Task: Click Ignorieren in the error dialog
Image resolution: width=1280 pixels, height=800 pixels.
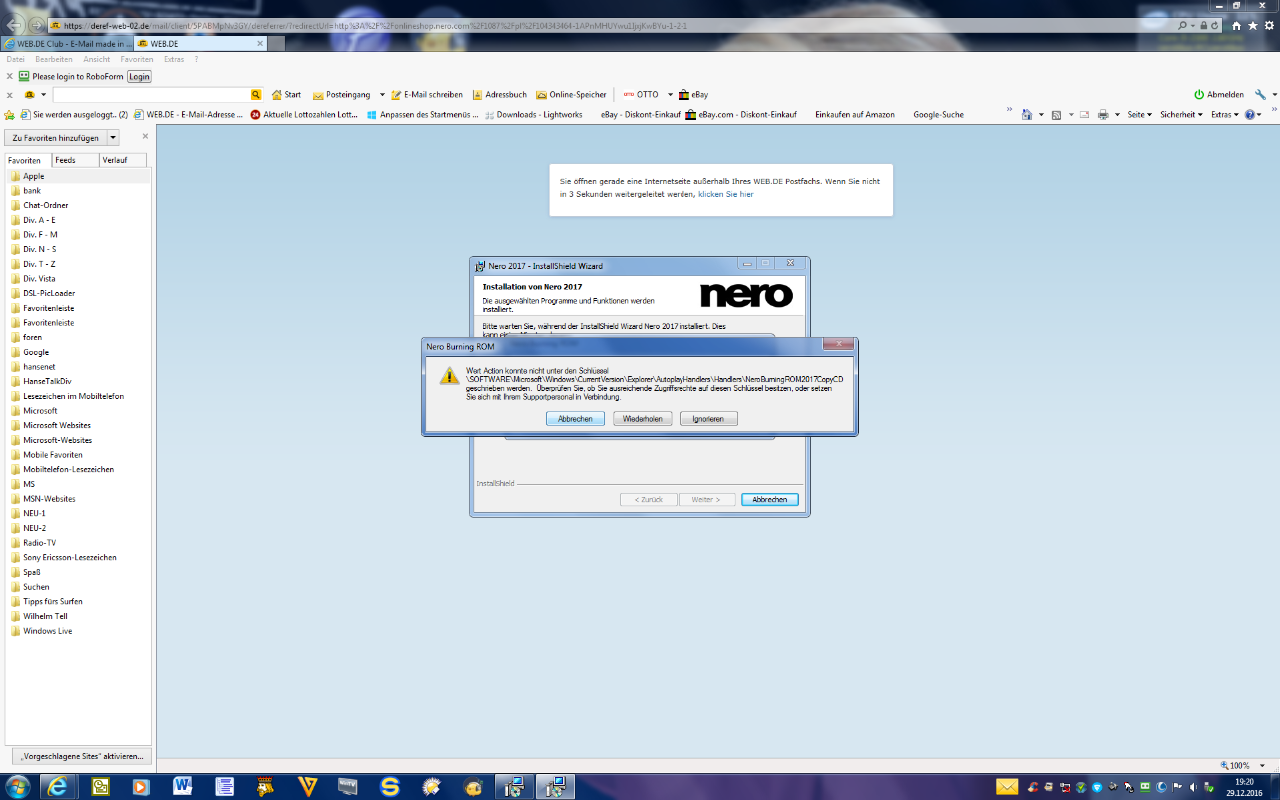Action: pyautogui.click(x=708, y=419)
